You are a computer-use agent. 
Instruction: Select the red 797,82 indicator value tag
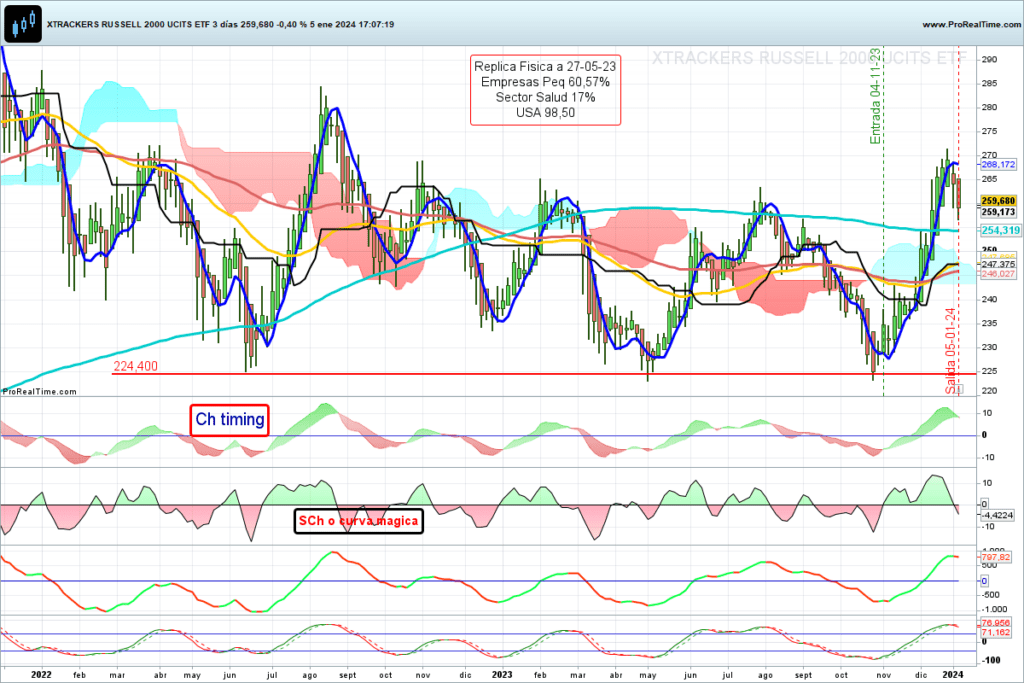click(x=995, y=557)
